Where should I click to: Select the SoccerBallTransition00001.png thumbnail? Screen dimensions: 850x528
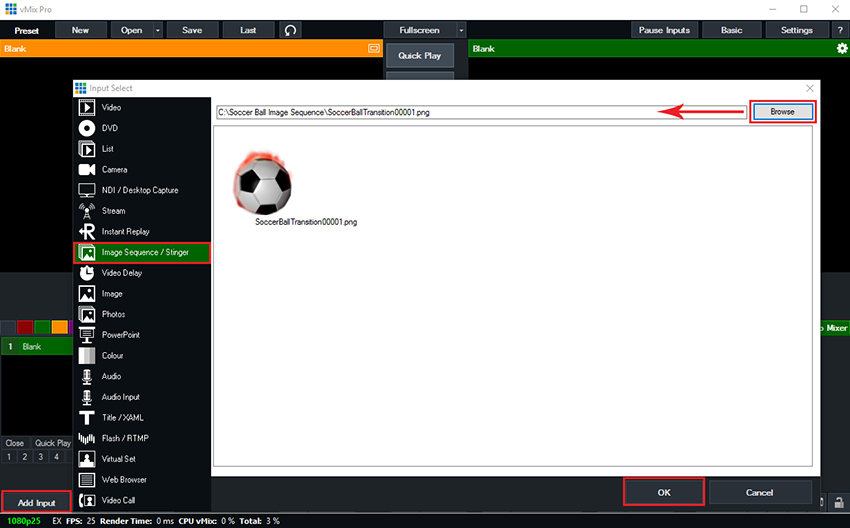point(263,182)
